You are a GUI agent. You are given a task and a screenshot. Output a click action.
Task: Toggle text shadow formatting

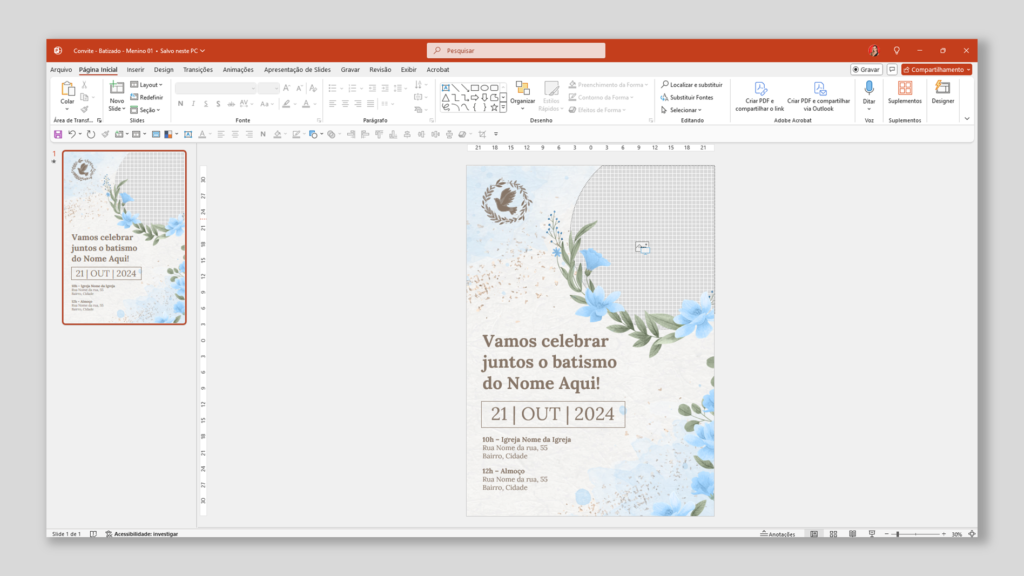click(218, 104)
